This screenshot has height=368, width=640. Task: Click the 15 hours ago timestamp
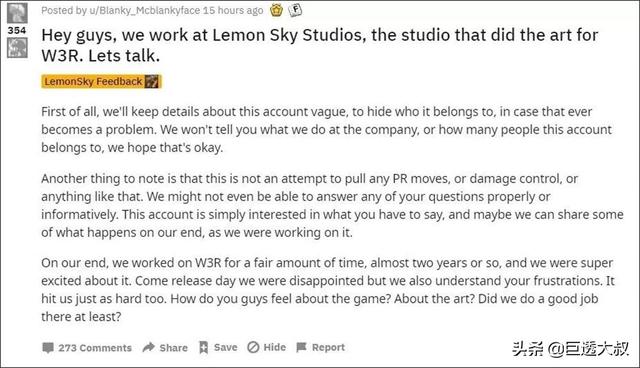coord(233,10)
